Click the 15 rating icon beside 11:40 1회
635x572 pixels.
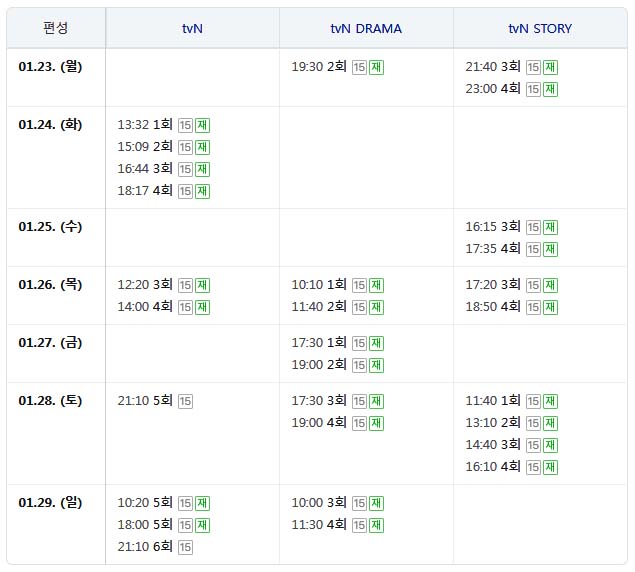[x=533, y=401]
